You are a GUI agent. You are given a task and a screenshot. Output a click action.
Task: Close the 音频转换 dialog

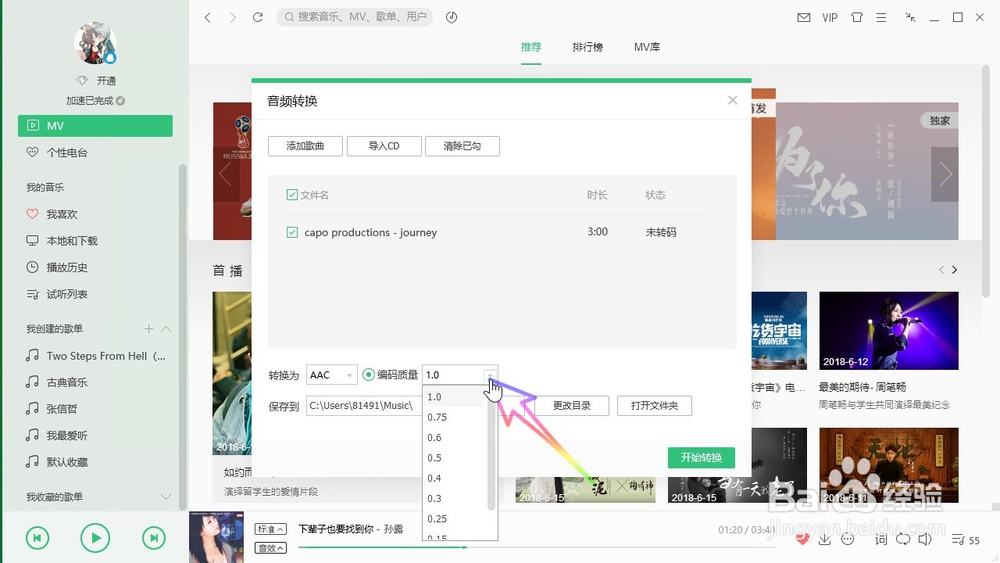(x=732, y=100)
